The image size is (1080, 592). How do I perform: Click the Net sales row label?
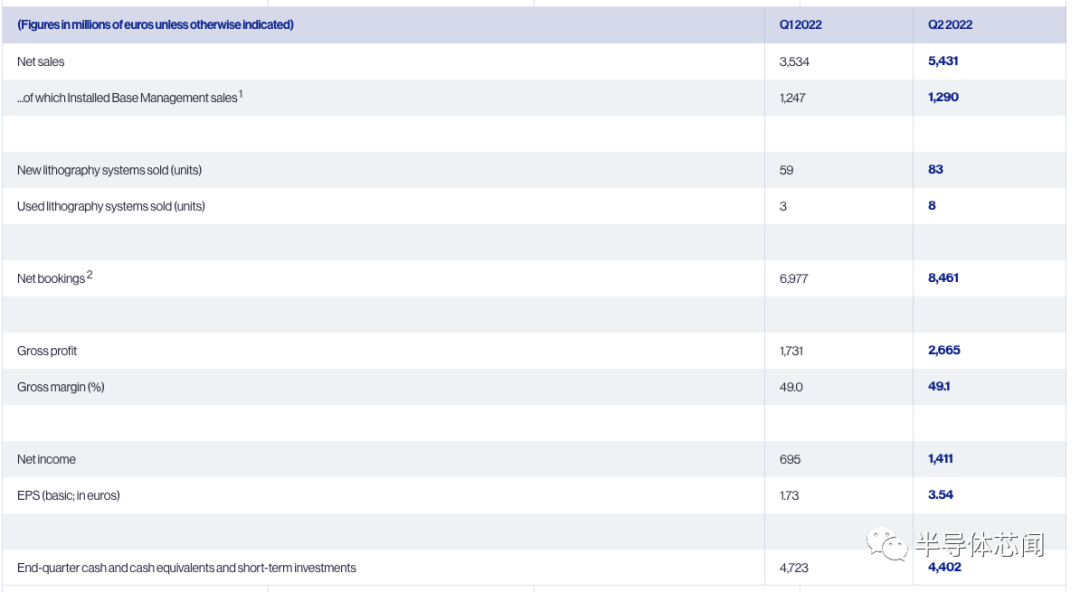[41, 62]
